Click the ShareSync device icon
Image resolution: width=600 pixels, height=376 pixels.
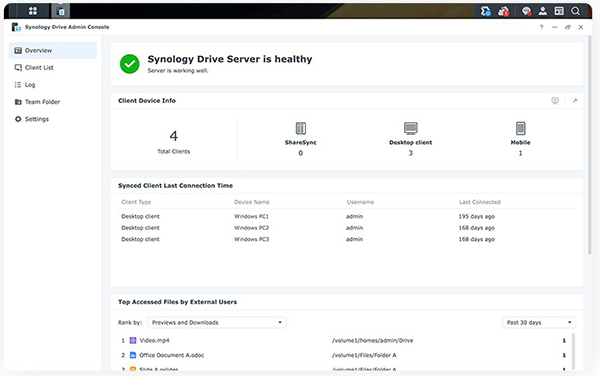point(301,128)
